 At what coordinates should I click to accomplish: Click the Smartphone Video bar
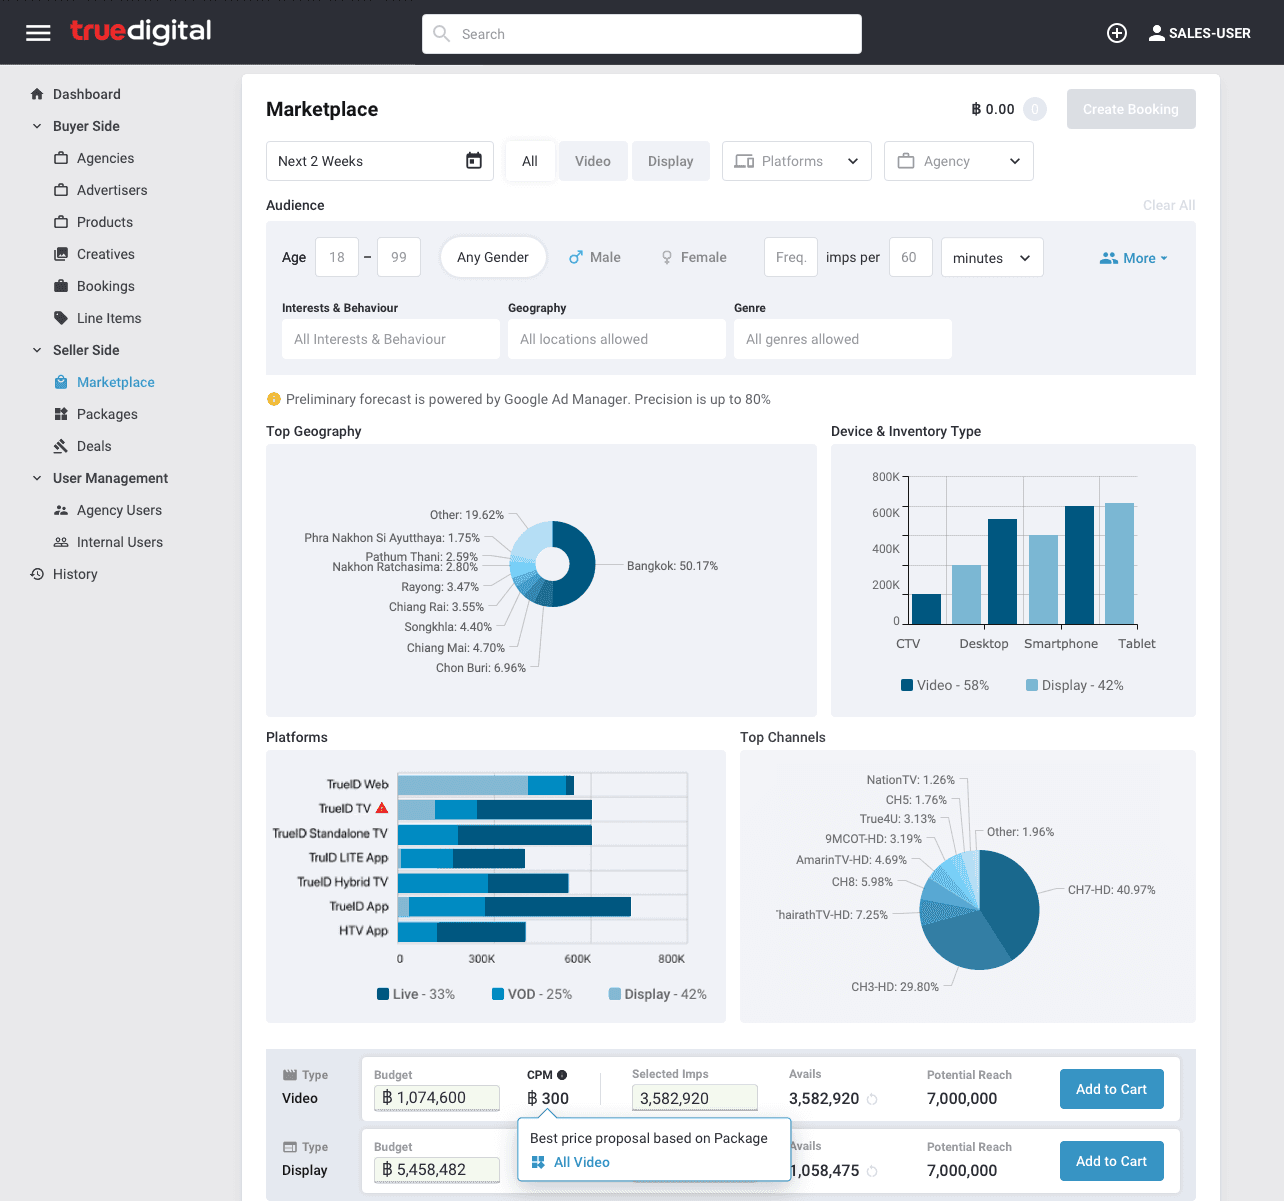tap(1079, 565)
